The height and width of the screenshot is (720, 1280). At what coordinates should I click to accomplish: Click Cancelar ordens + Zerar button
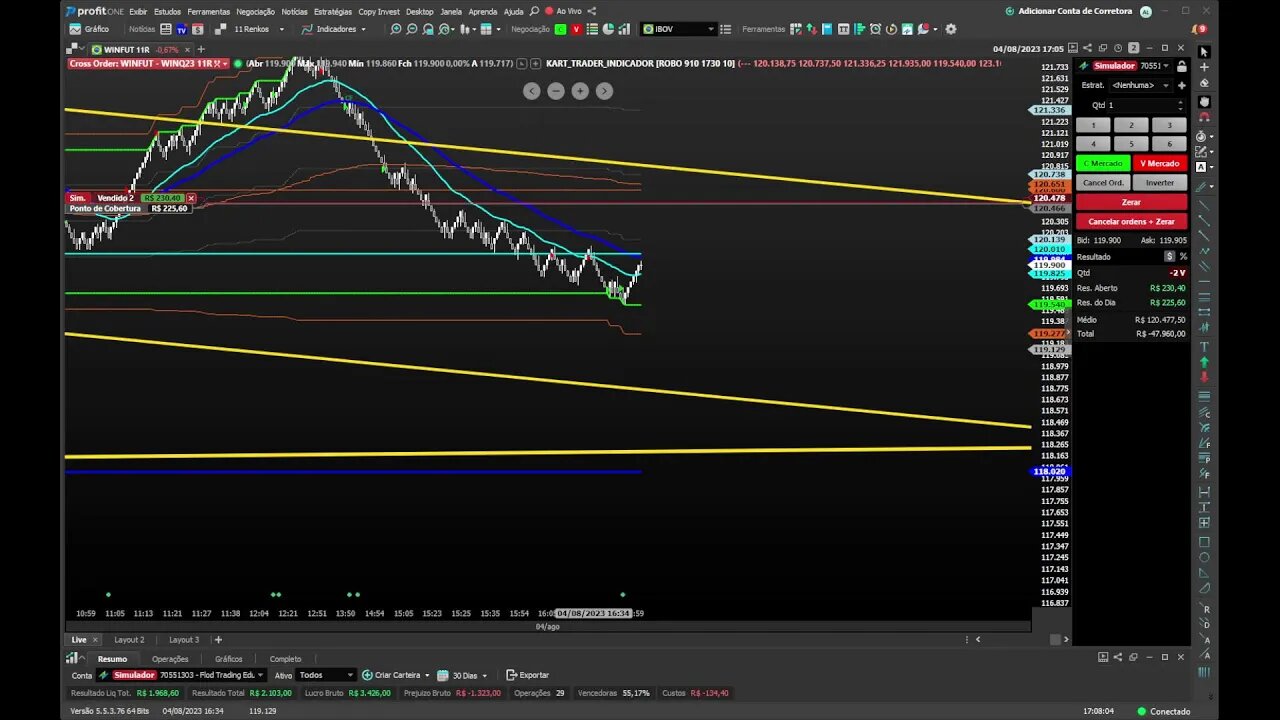point(1131,221)
